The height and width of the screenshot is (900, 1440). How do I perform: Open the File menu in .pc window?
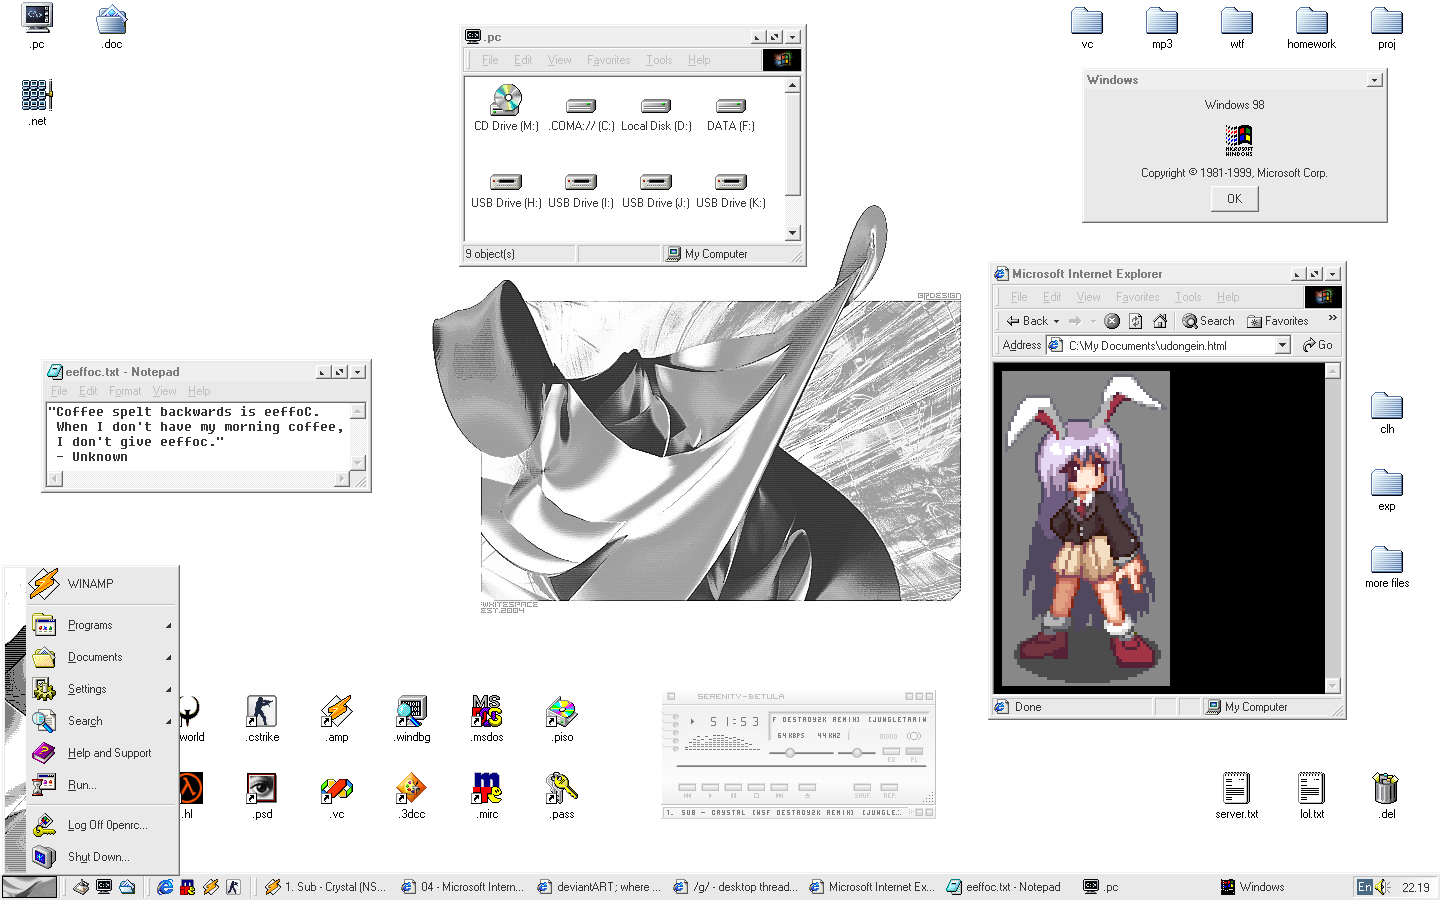pyautogui.click(x=490, y=60)
